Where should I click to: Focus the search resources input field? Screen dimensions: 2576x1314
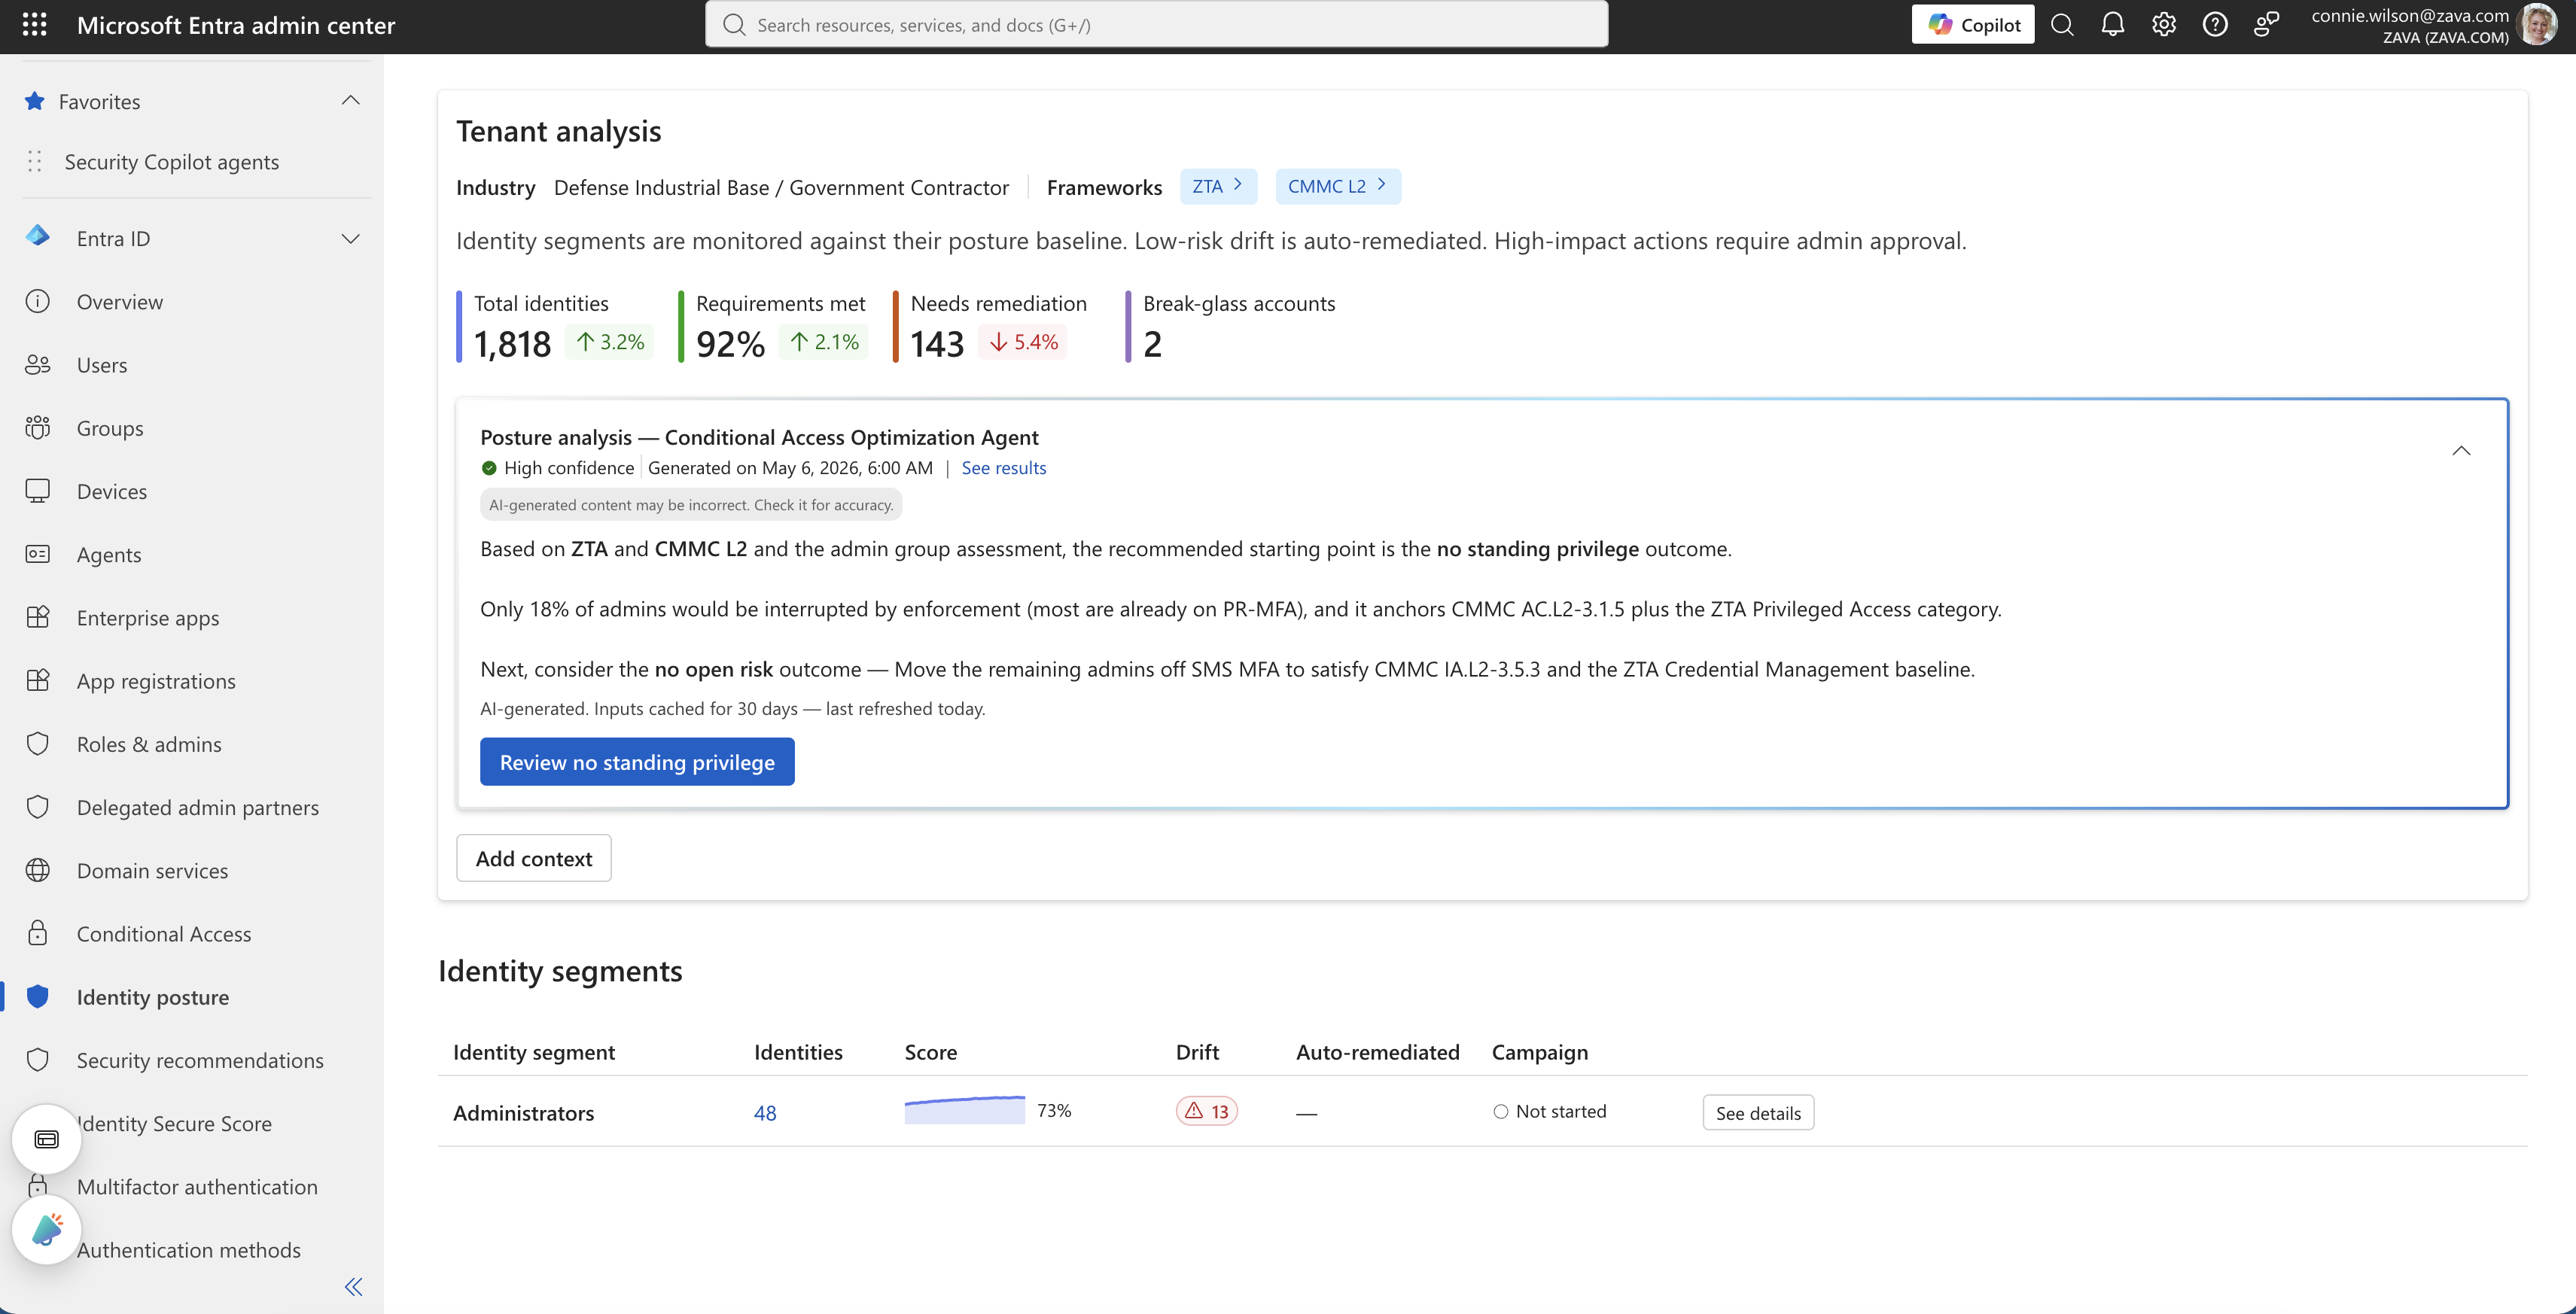click(x=1156, y=24)
